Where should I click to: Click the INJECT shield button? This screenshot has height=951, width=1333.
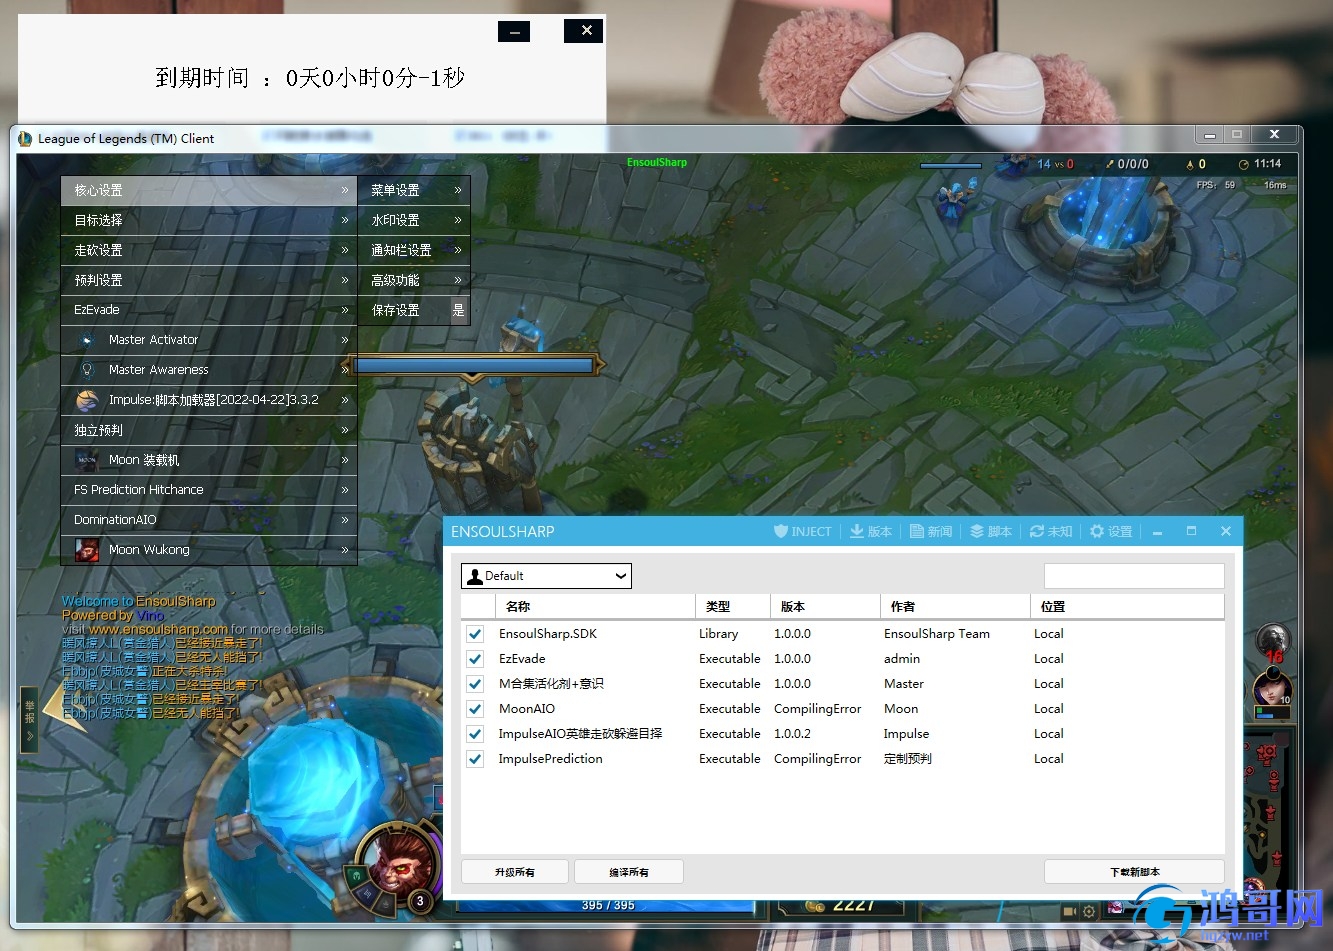803,531
